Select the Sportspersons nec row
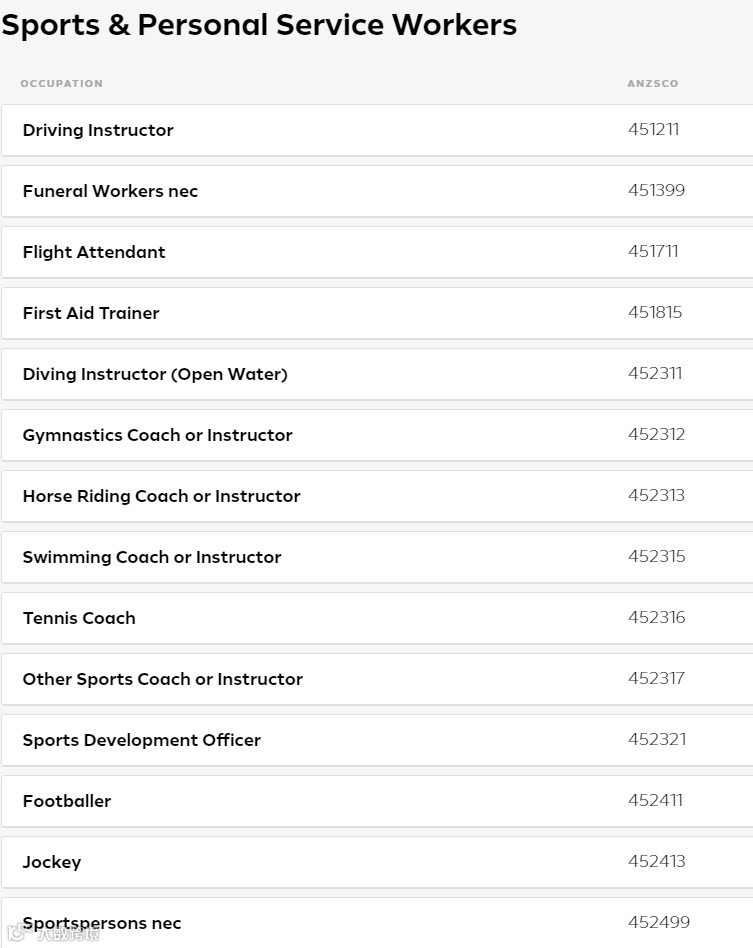This screenshot has width=753, height=948. pos(102,923)
